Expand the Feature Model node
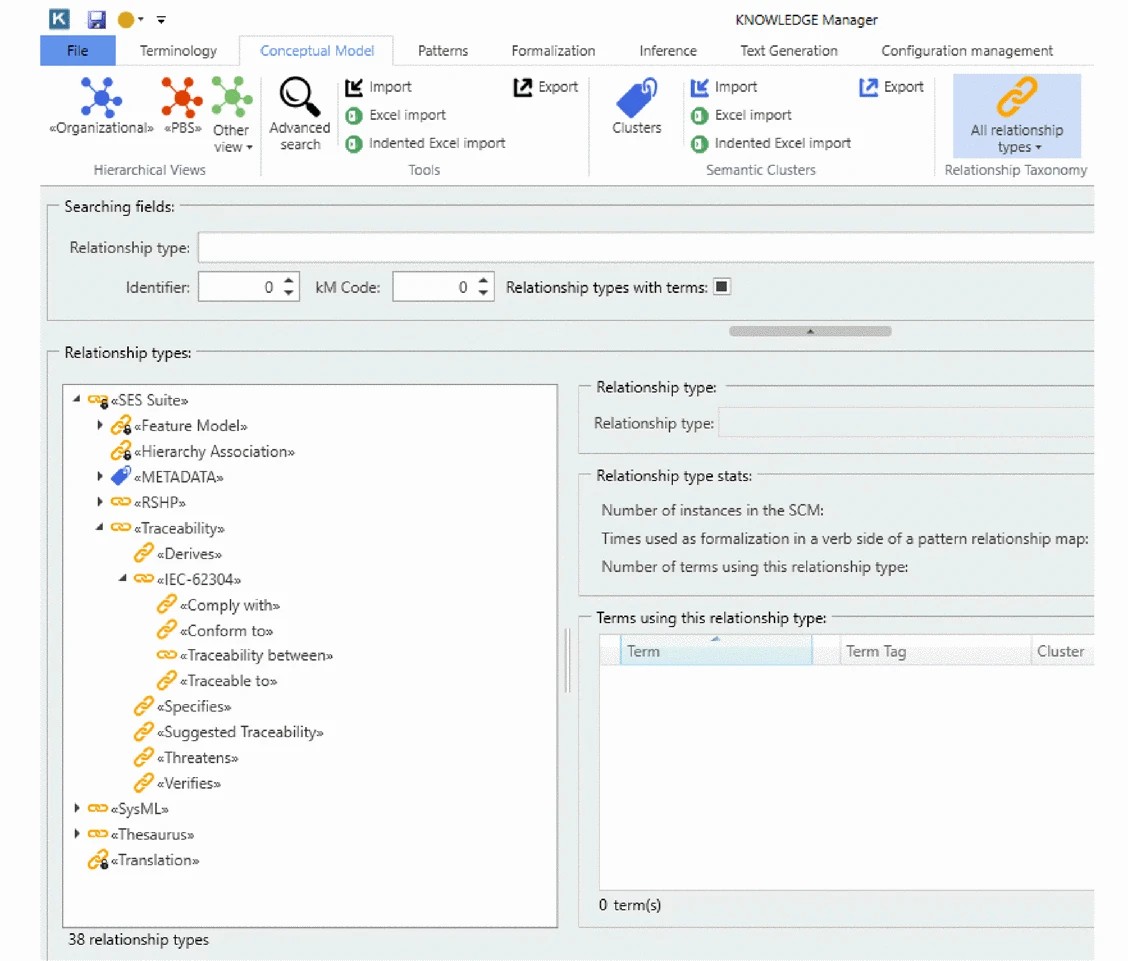 click(101, 425)
